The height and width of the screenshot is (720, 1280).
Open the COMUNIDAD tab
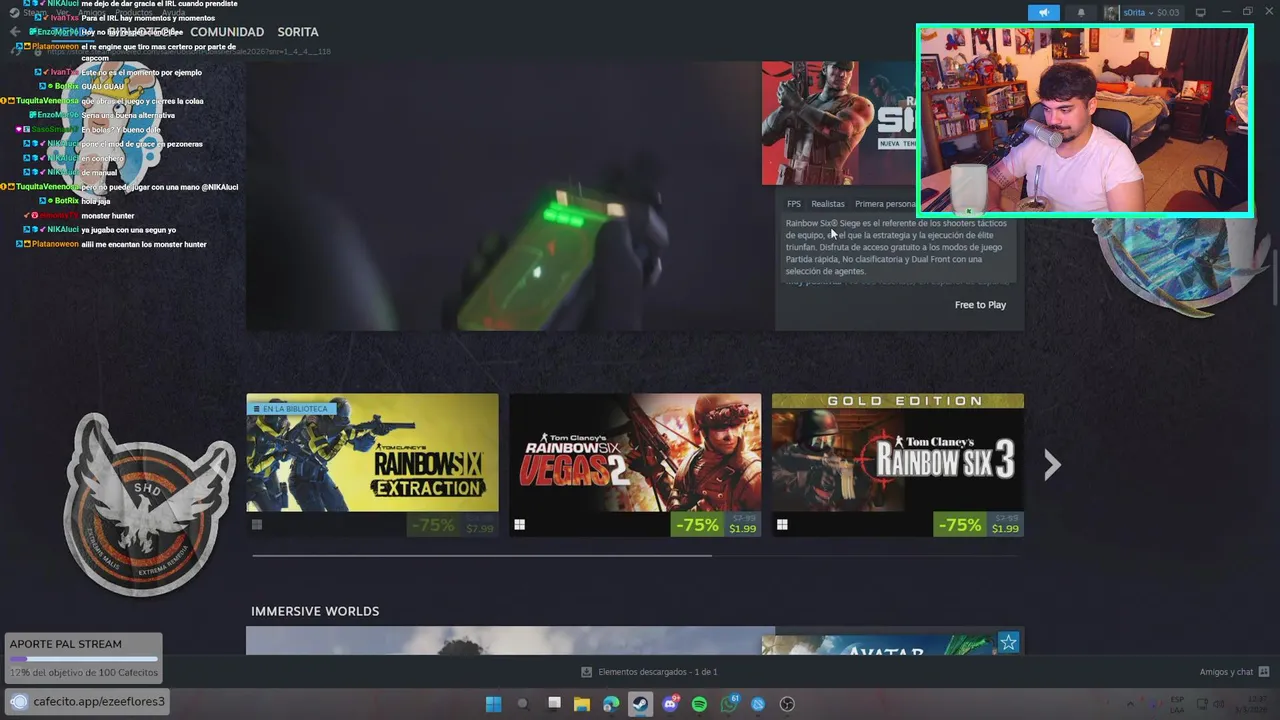(227, 32)
